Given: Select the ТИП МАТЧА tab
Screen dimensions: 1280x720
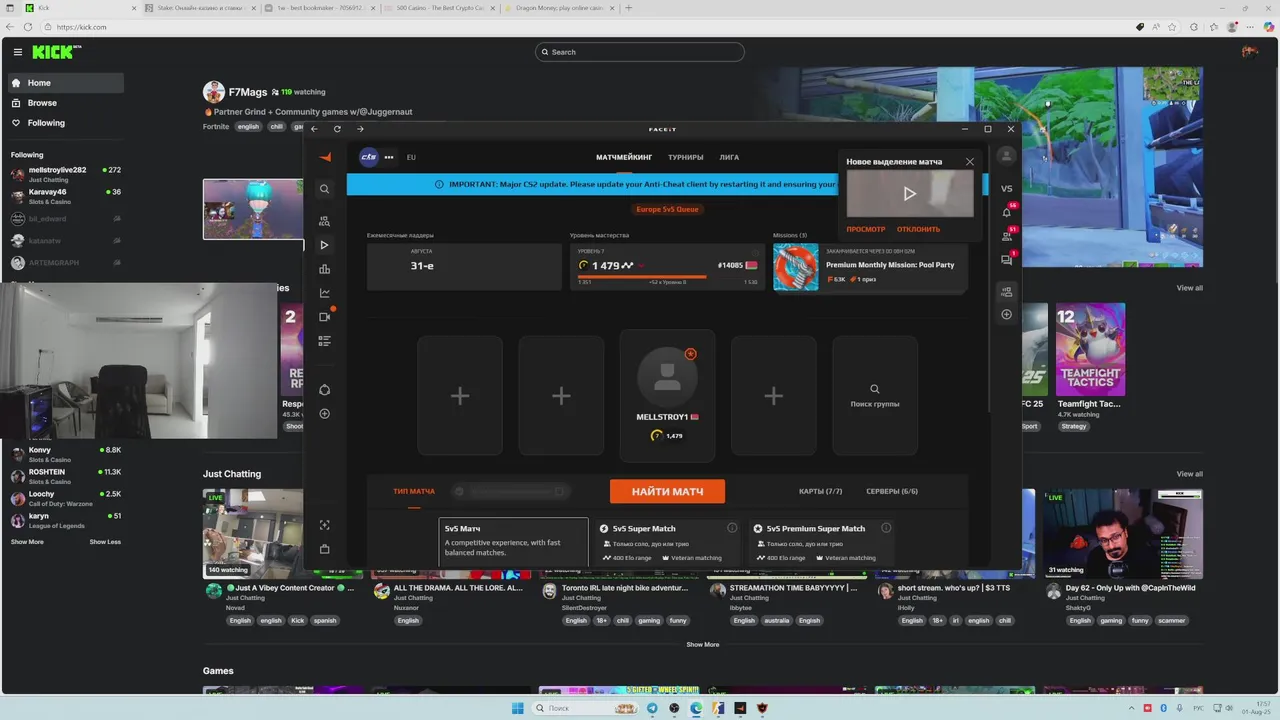Looking at the screenshot, I should pos(414,491).
